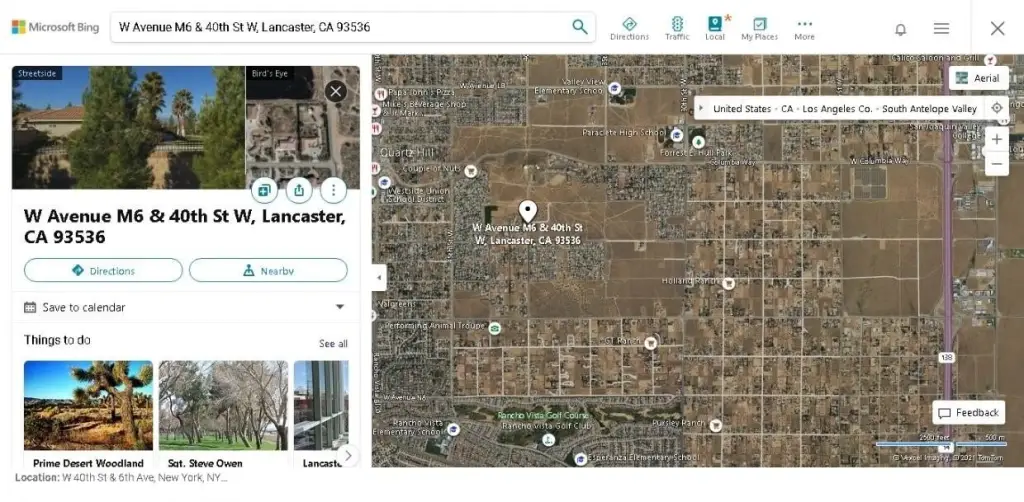Viewport: 1024px width, 502px height.
Task: Open the Directions tool in top toolbar
Action: [629, 28]
